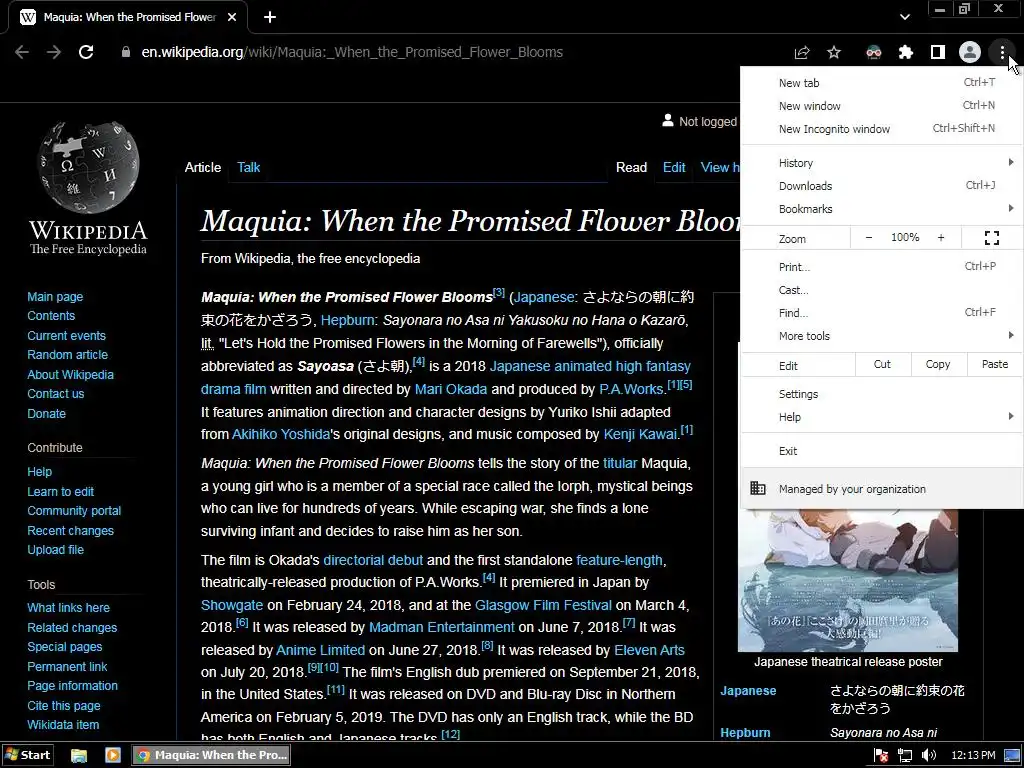The width and height of the screenshot is (1024, 768).
Task: Open the Random article sidebar link
Action: (67, 355)
